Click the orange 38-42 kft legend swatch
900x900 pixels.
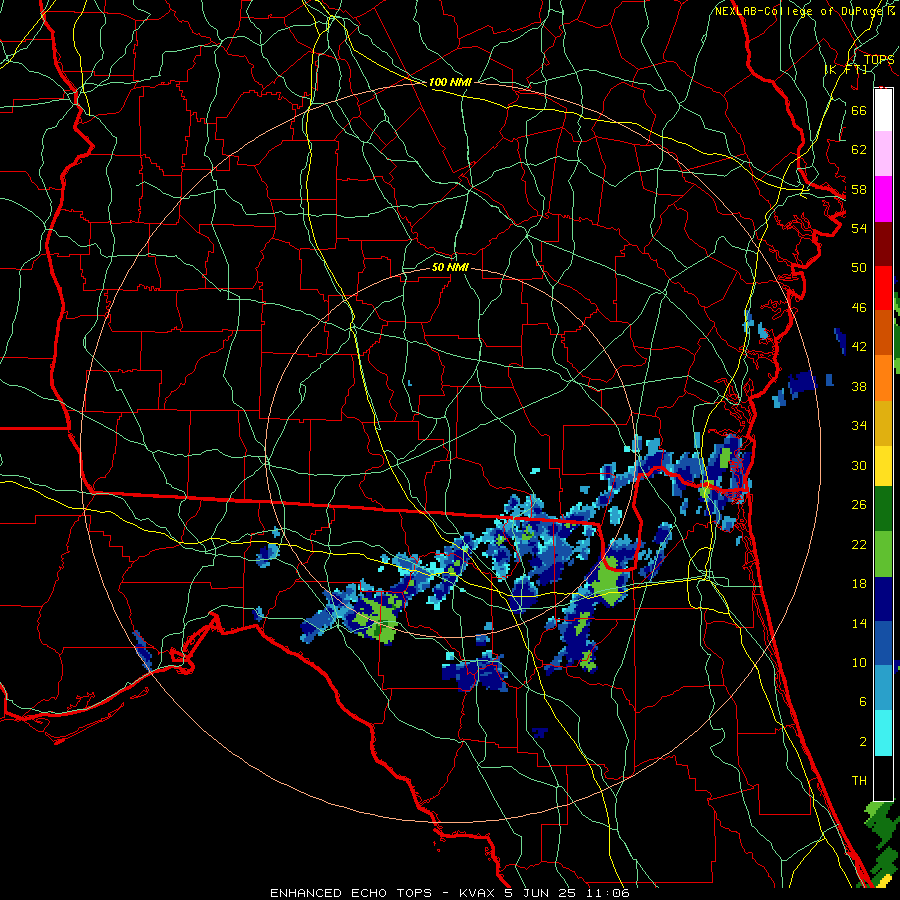pos(883,378)
